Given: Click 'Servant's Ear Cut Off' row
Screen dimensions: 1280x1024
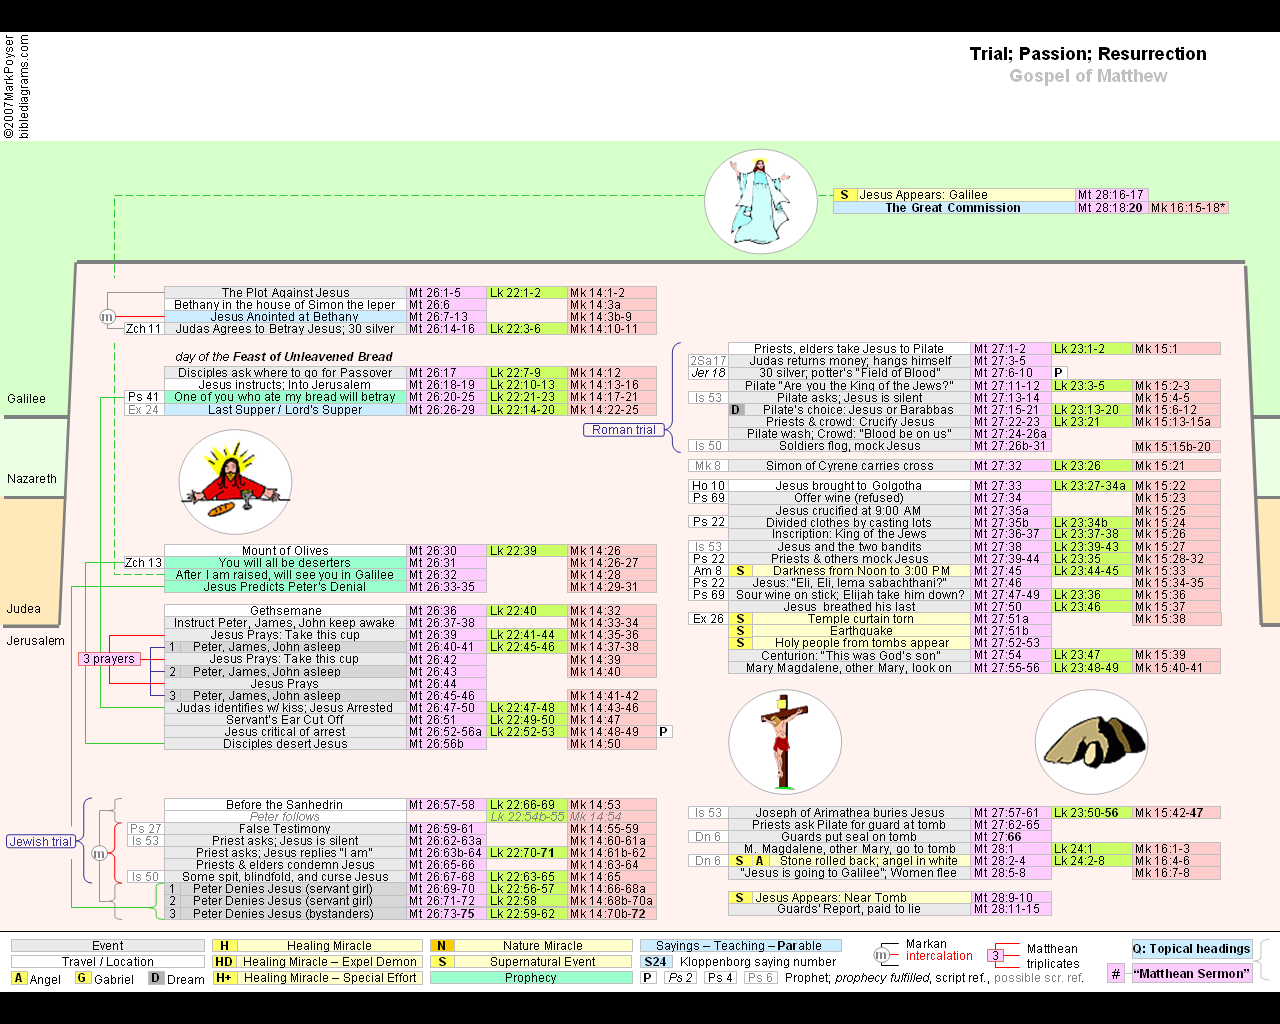Looking at the screenshot, I should (286, 719).
